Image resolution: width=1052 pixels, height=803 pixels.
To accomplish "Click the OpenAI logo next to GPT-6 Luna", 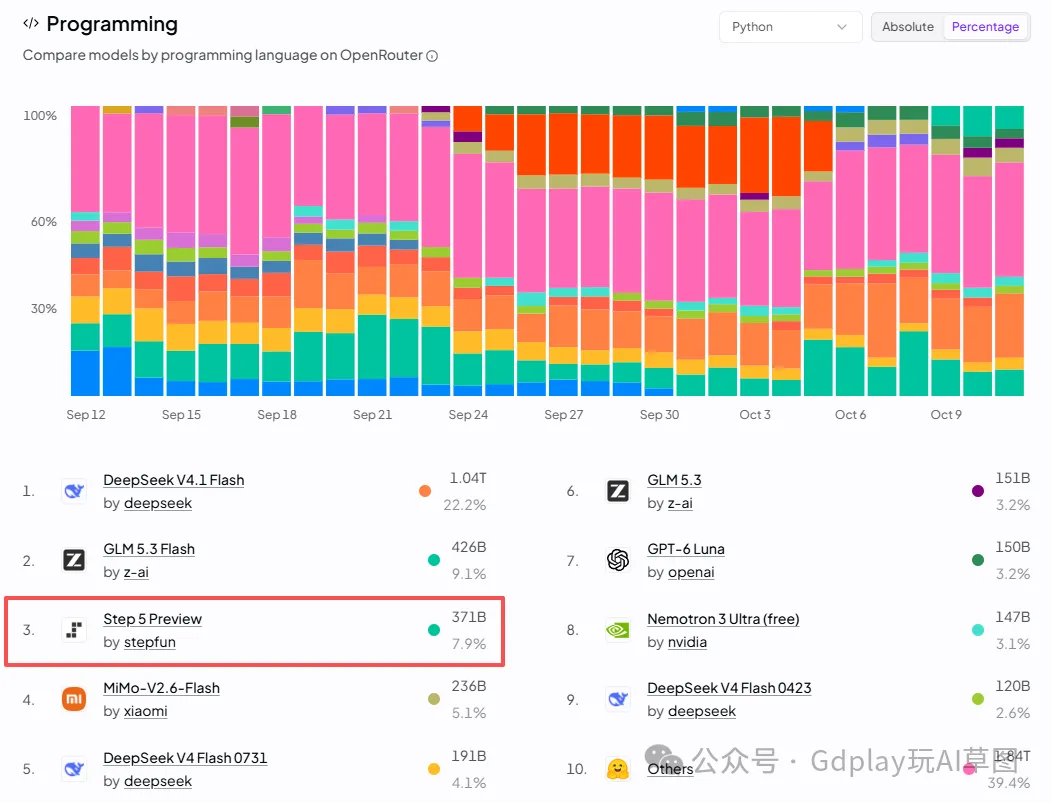I will [x=618, y=560].
